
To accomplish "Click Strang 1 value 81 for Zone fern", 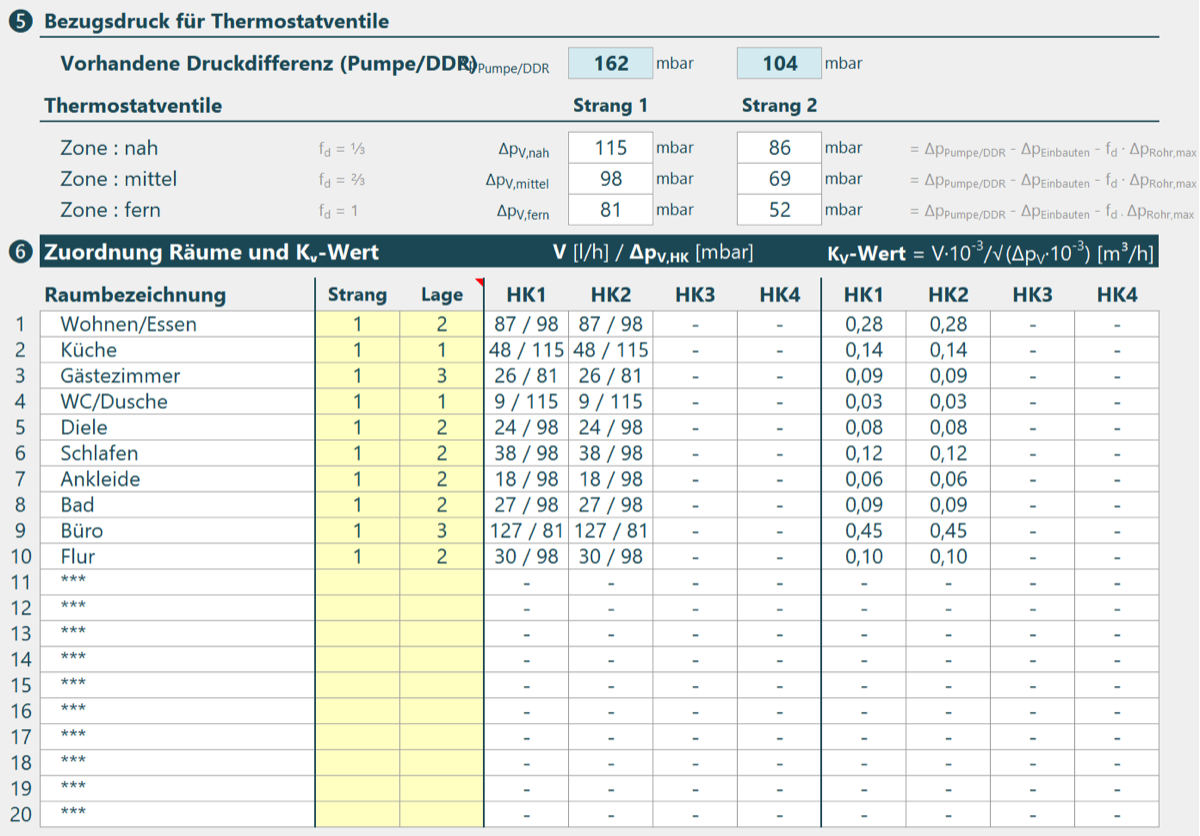I will (611, 210).
